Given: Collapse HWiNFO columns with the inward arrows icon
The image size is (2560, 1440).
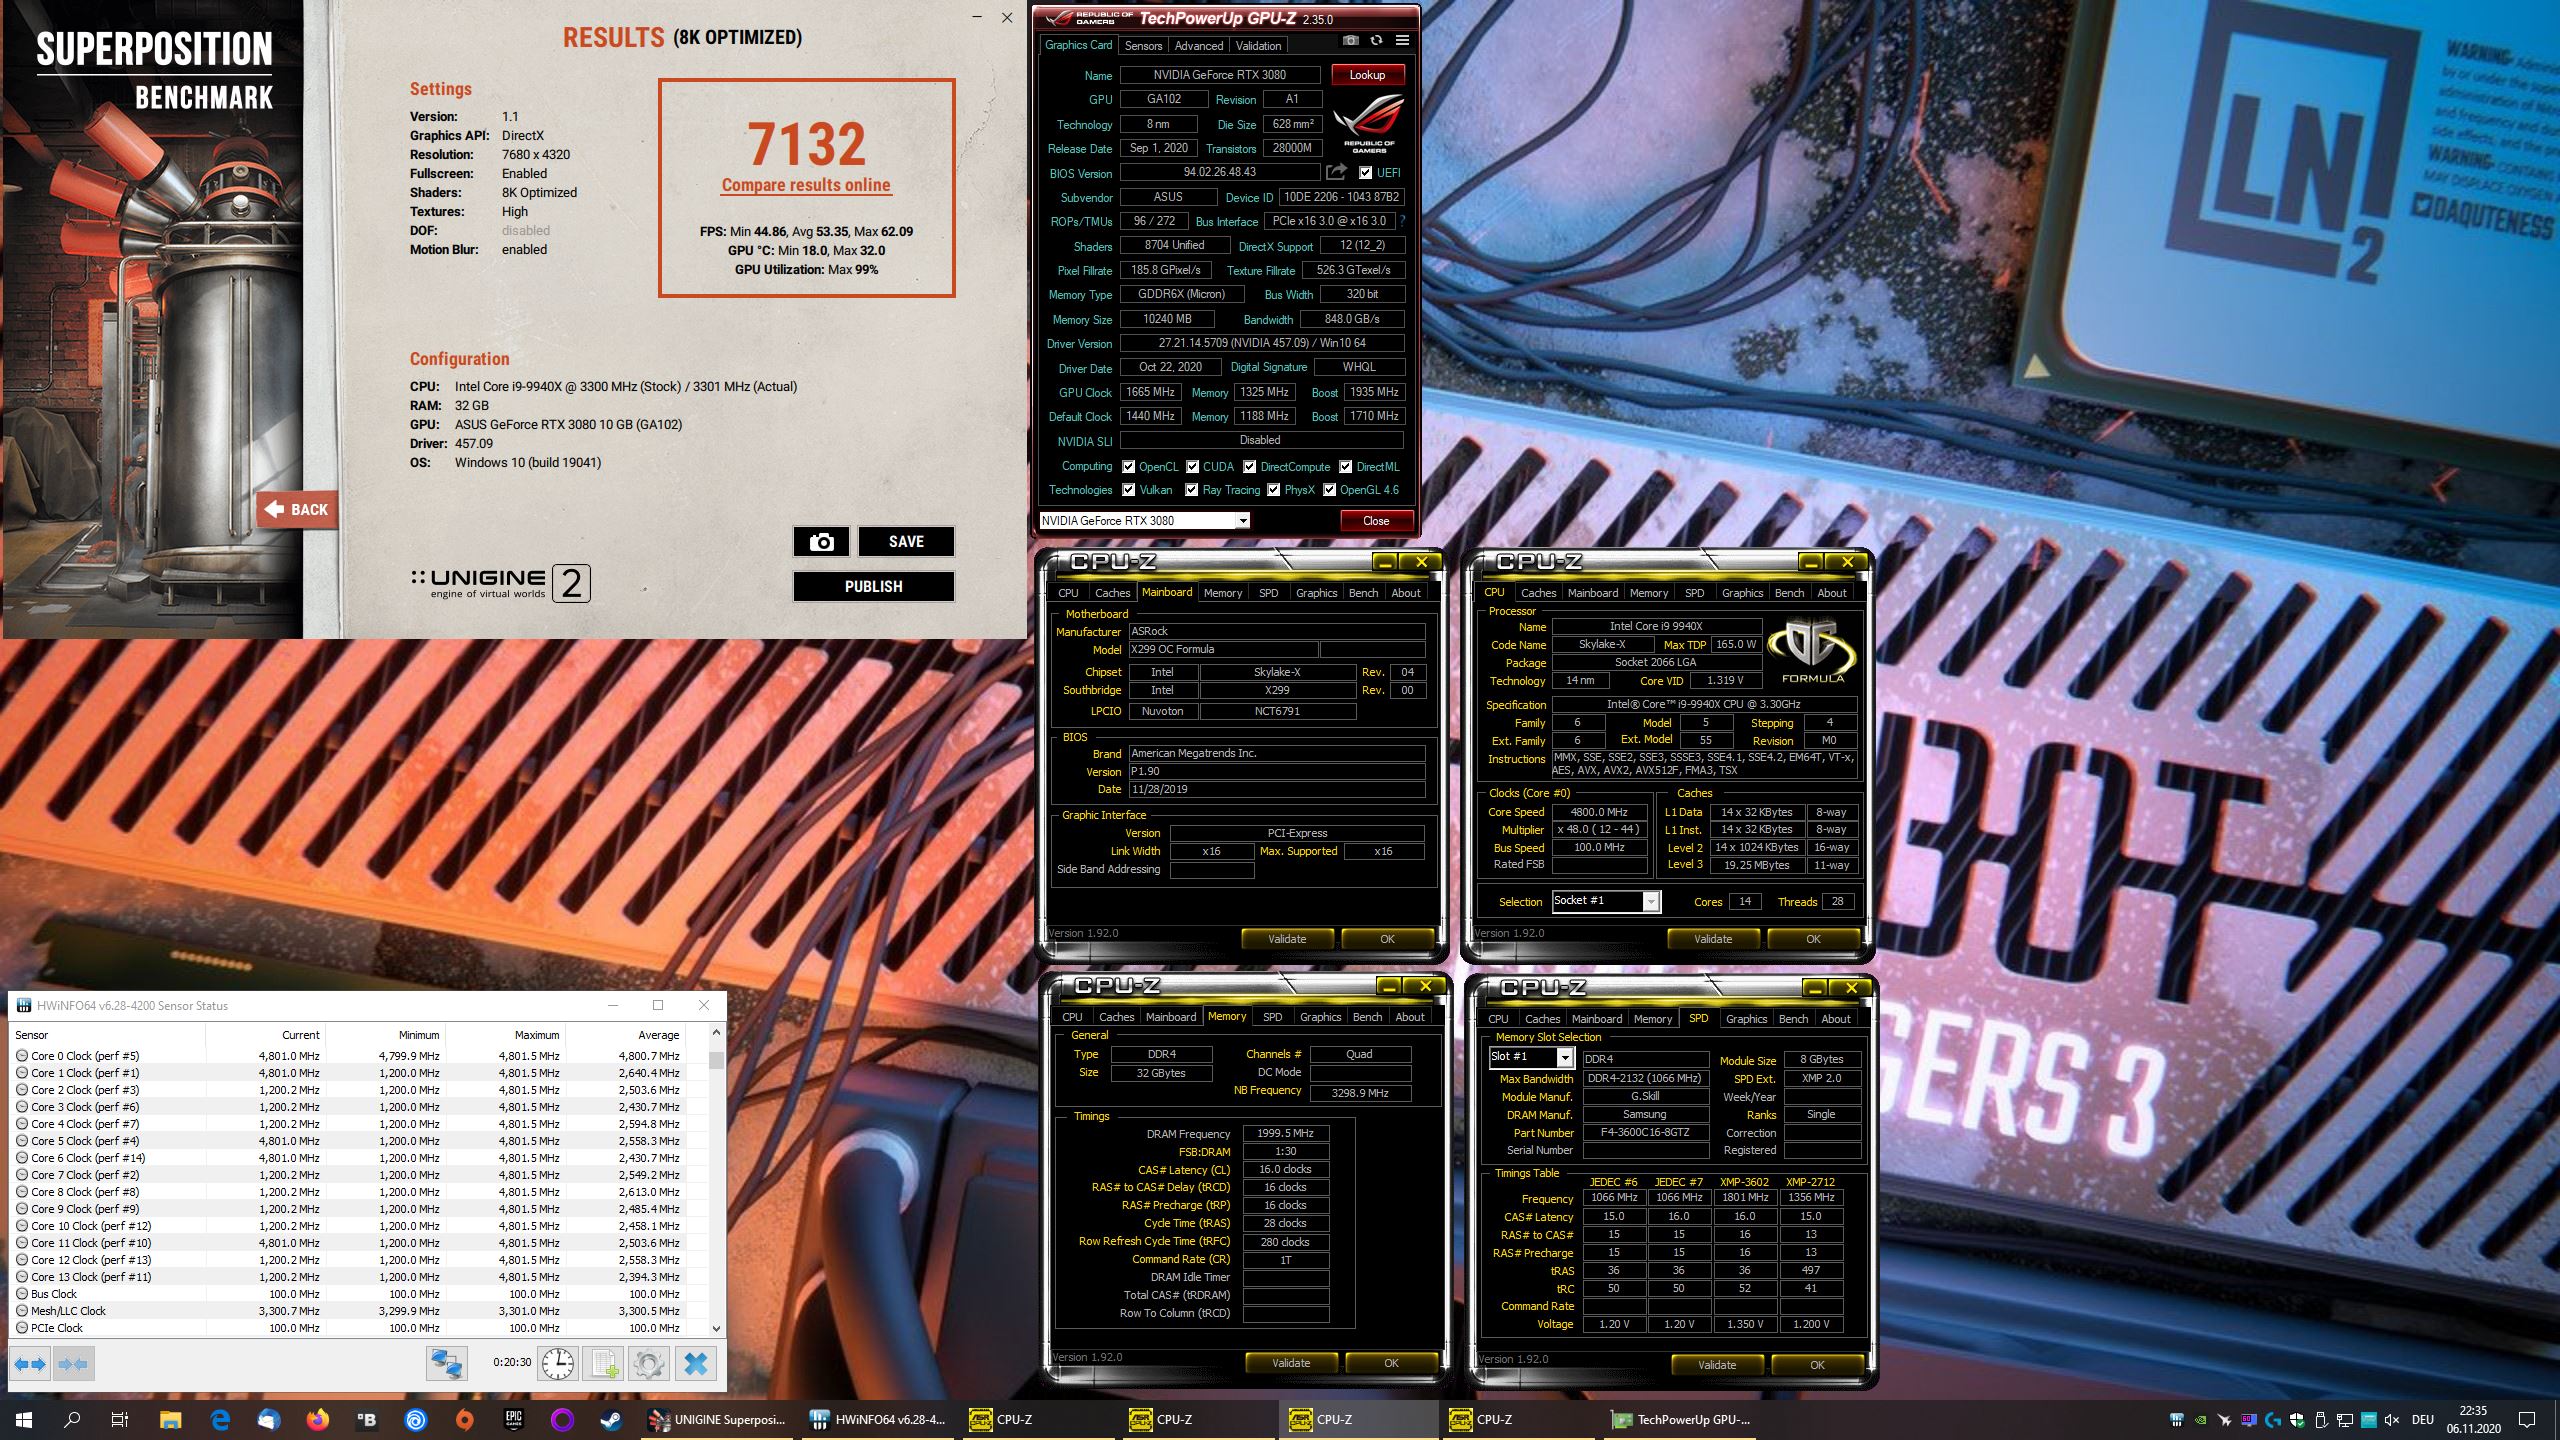Looking at the screenshot, I should 73,1363.
